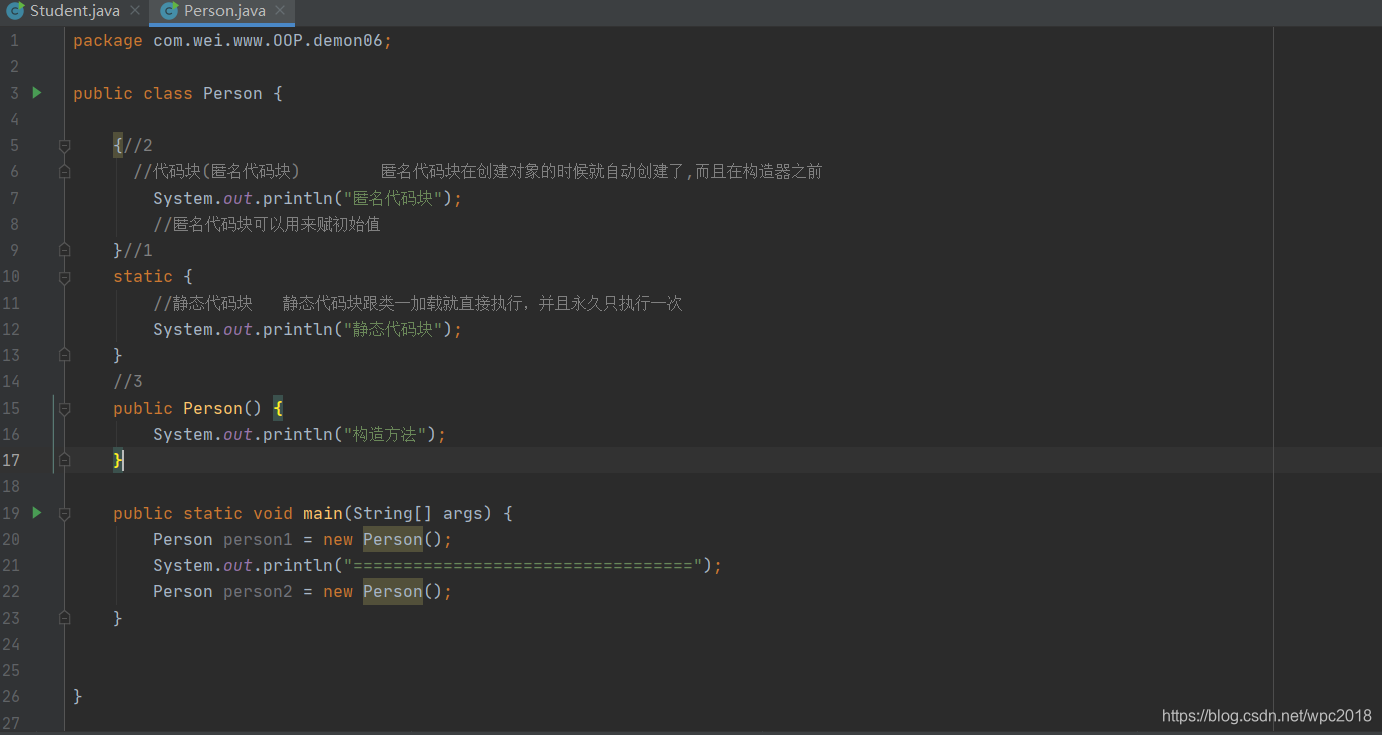
Task: Select the Person.java tab
Action: point(225,12)
